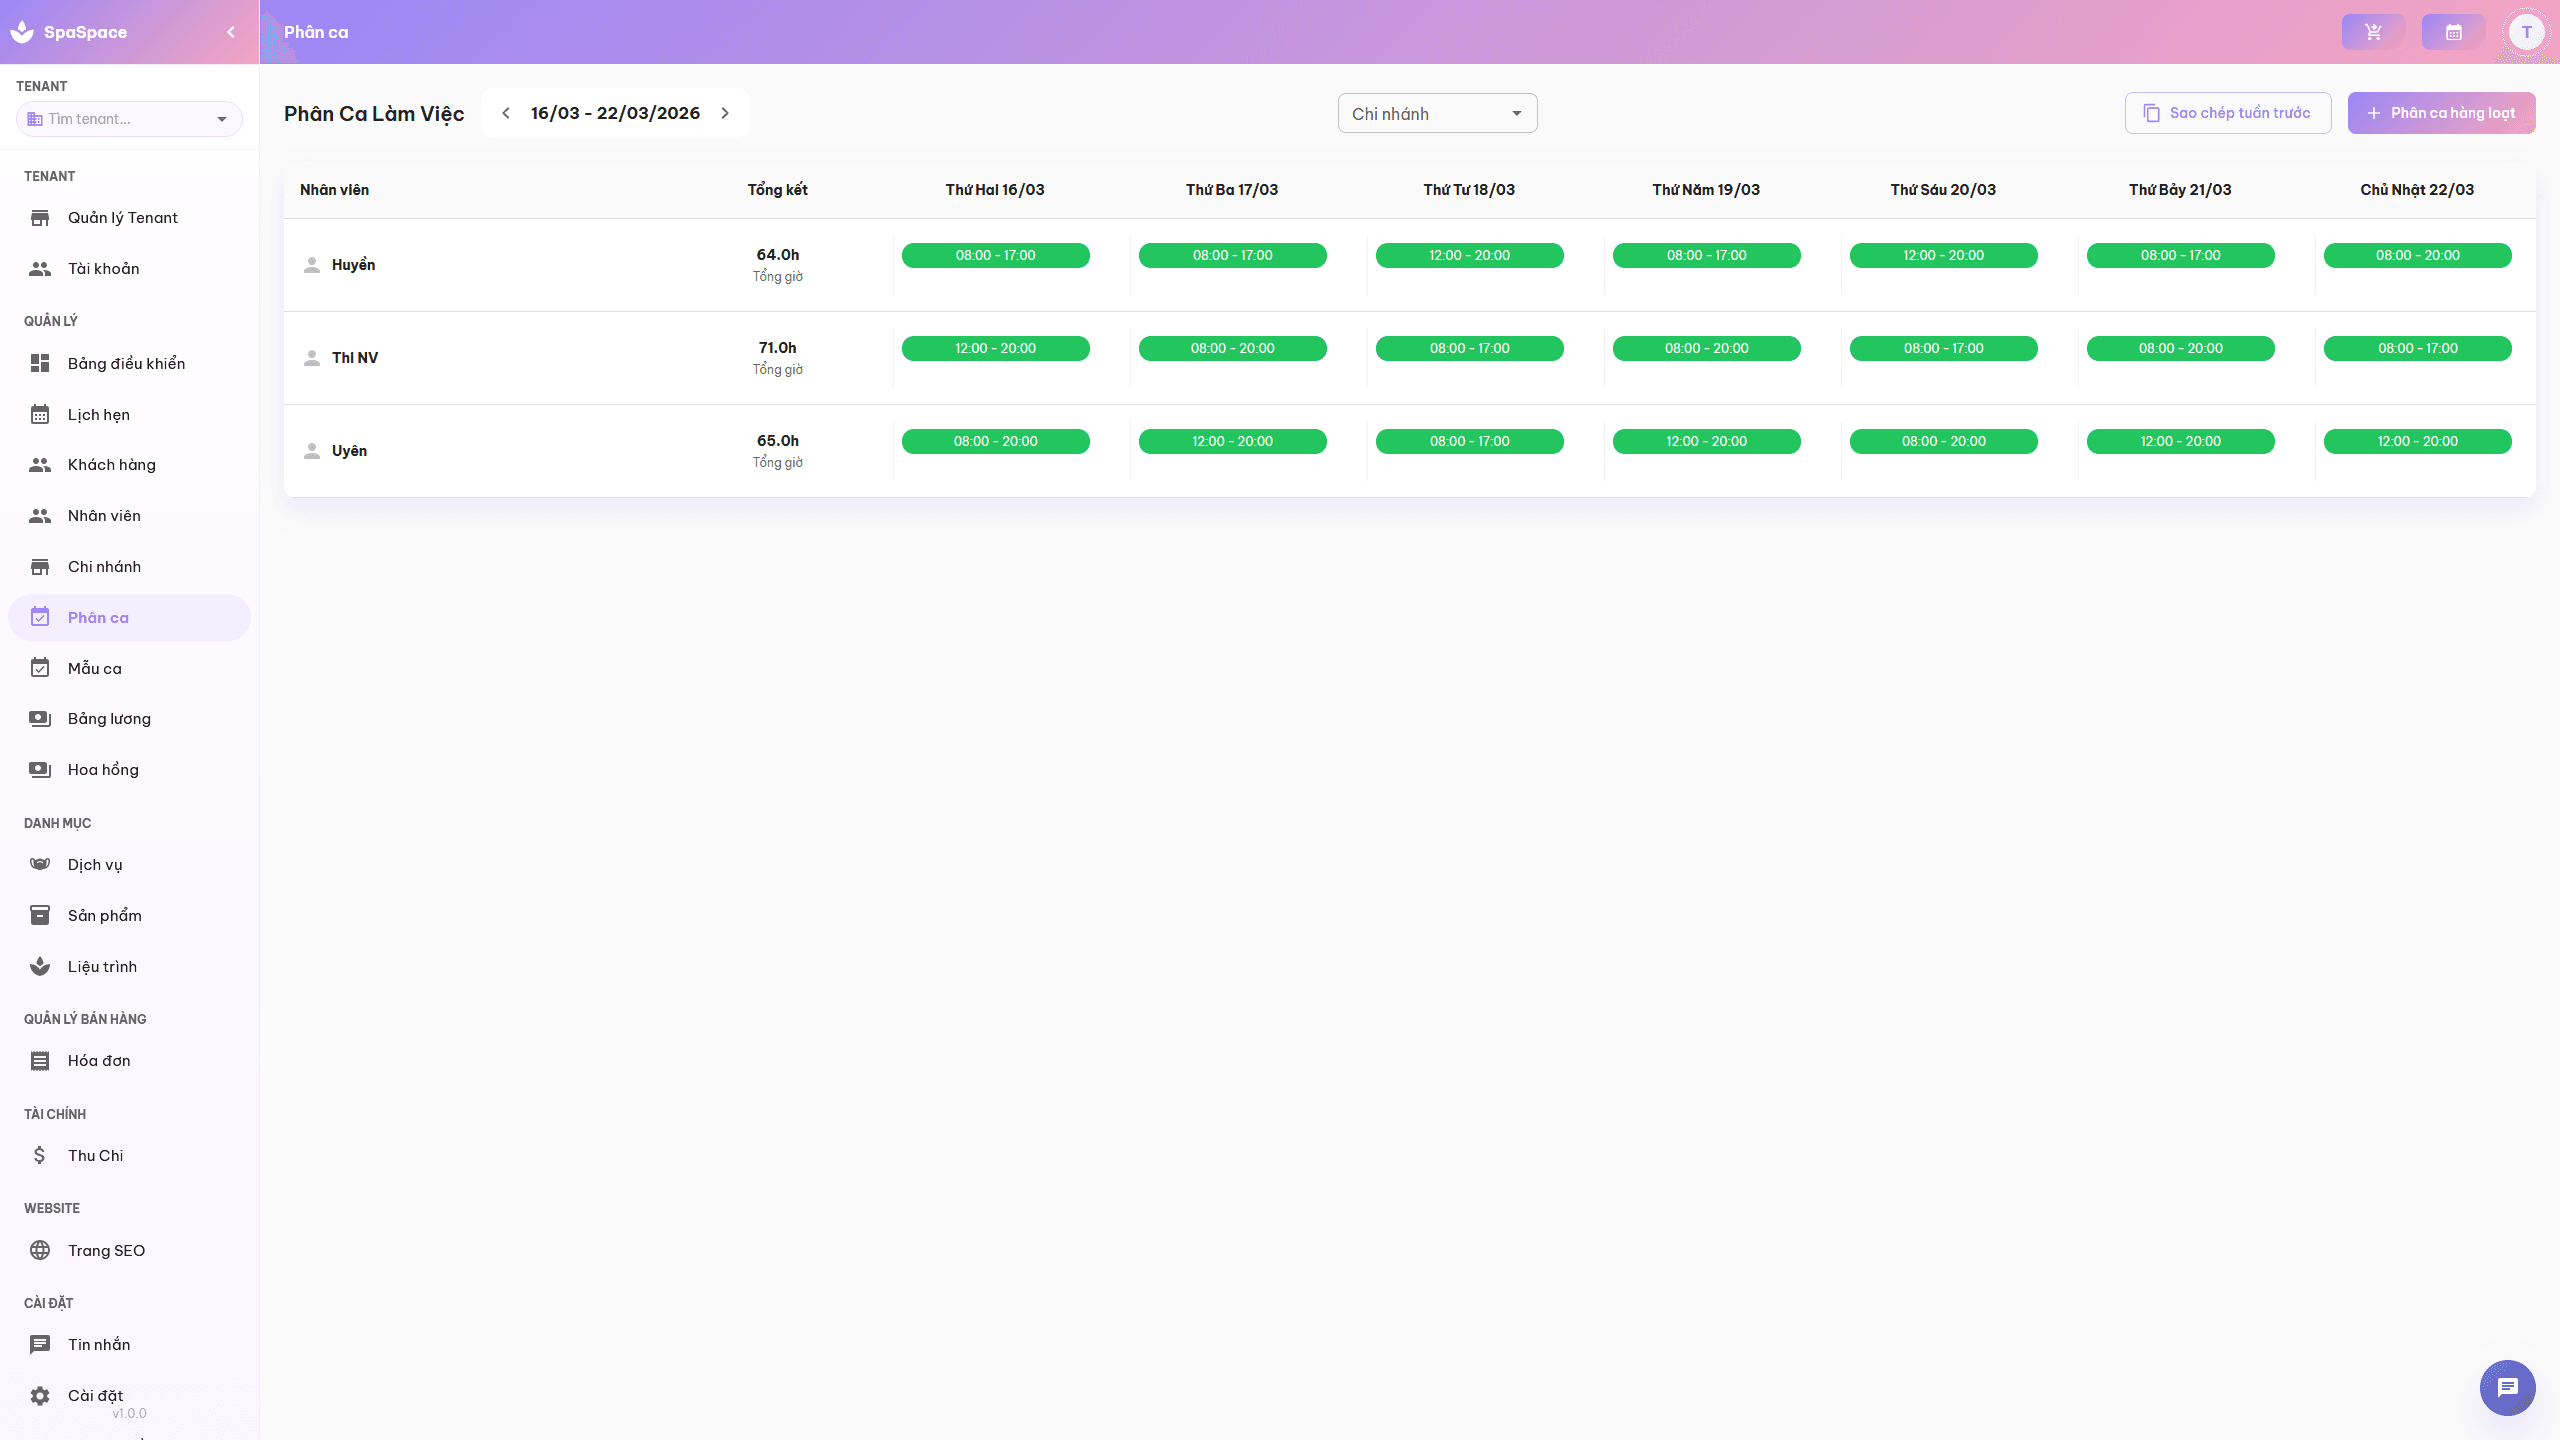
Task: Navigate to Bảng lương menu item
Action: pos(109,718)
